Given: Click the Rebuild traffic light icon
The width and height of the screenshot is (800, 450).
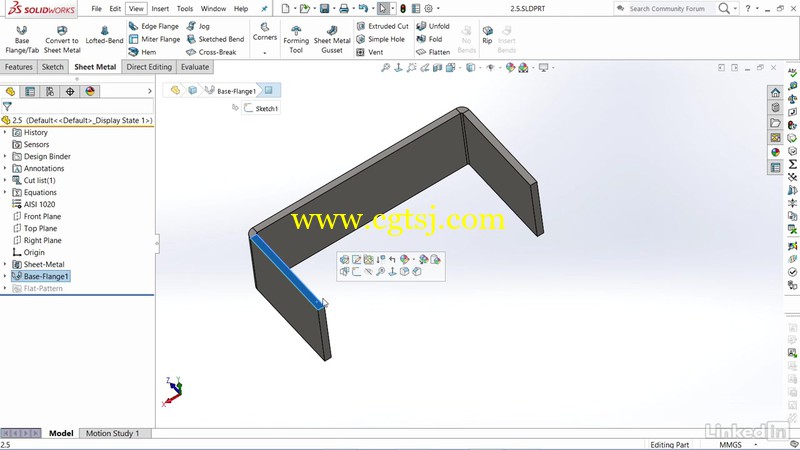Looking at the screenshot, I should [x=403, y=9].
